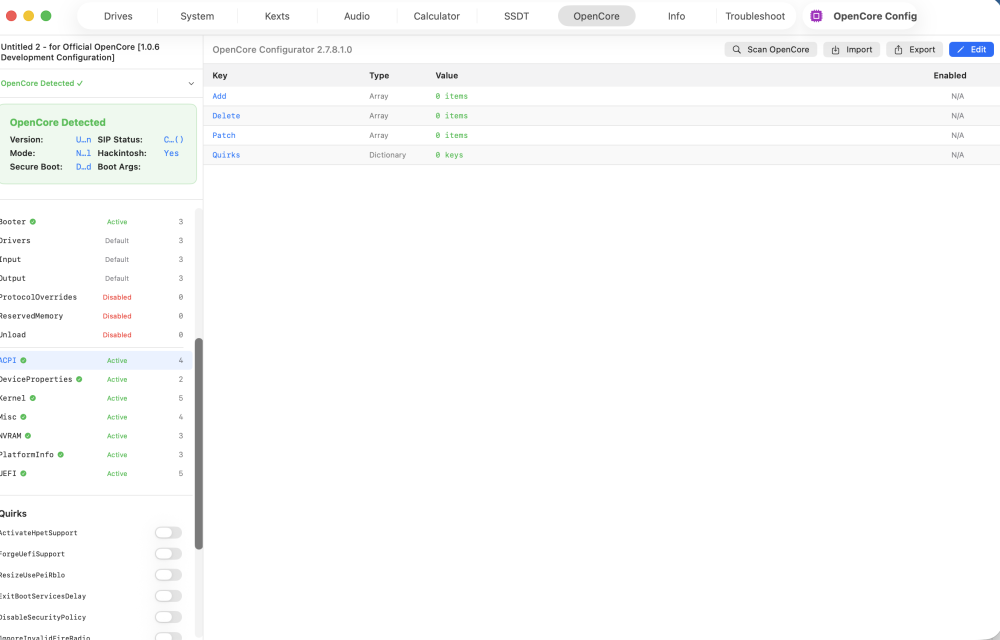Click green check beside PlatformInfo

click(x=61, y=455)
